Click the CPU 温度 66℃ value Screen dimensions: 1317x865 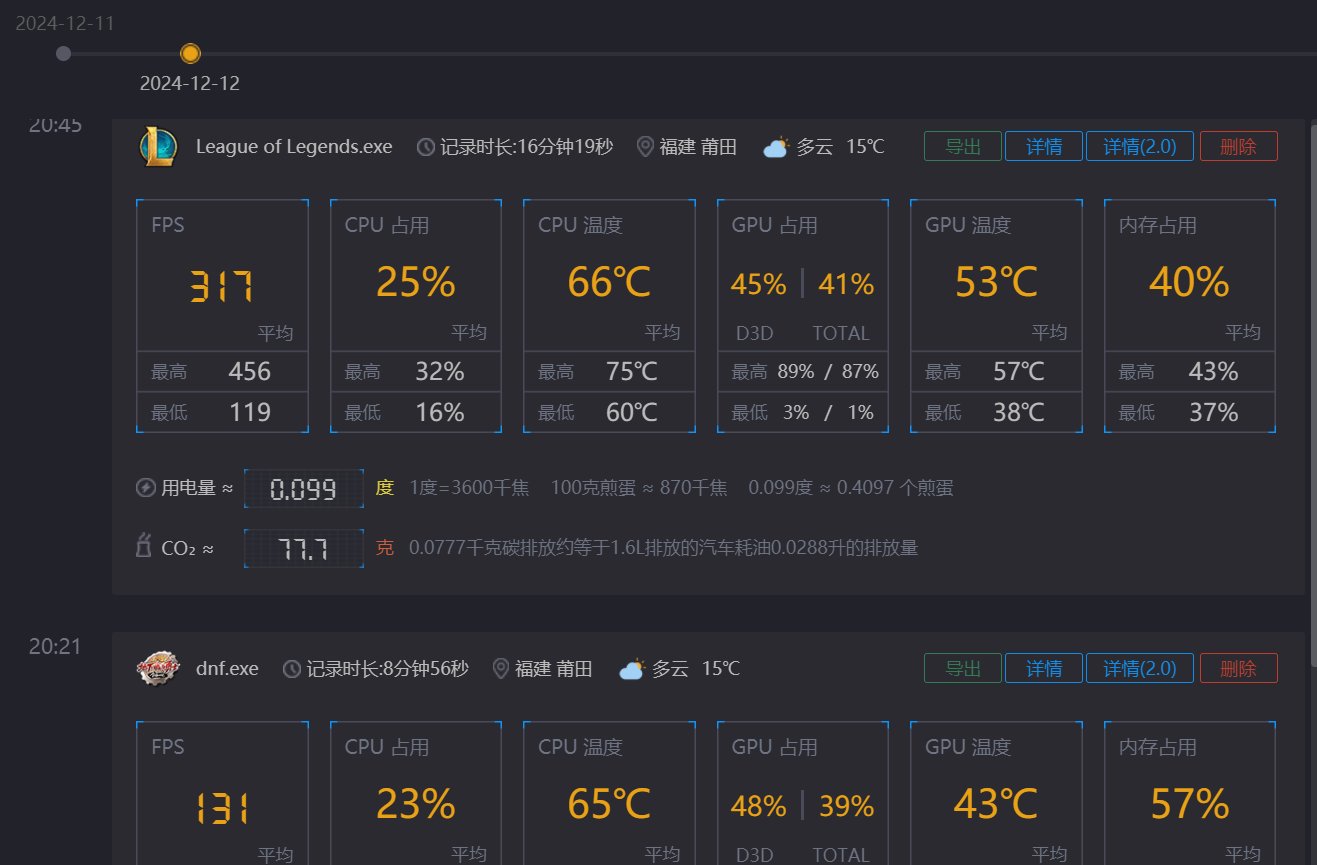(x=609, y=283)
